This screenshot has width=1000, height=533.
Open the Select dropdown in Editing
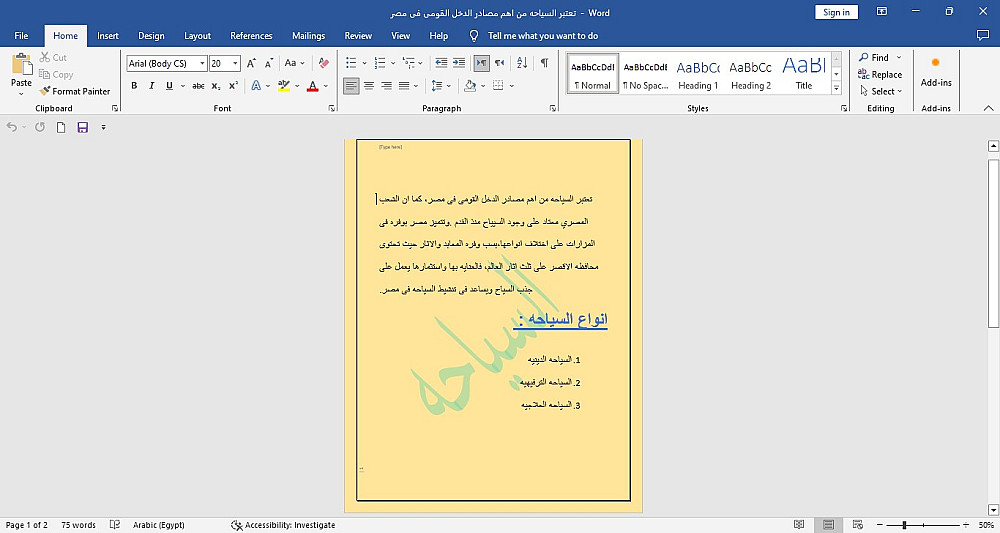[x=881, y=91]
